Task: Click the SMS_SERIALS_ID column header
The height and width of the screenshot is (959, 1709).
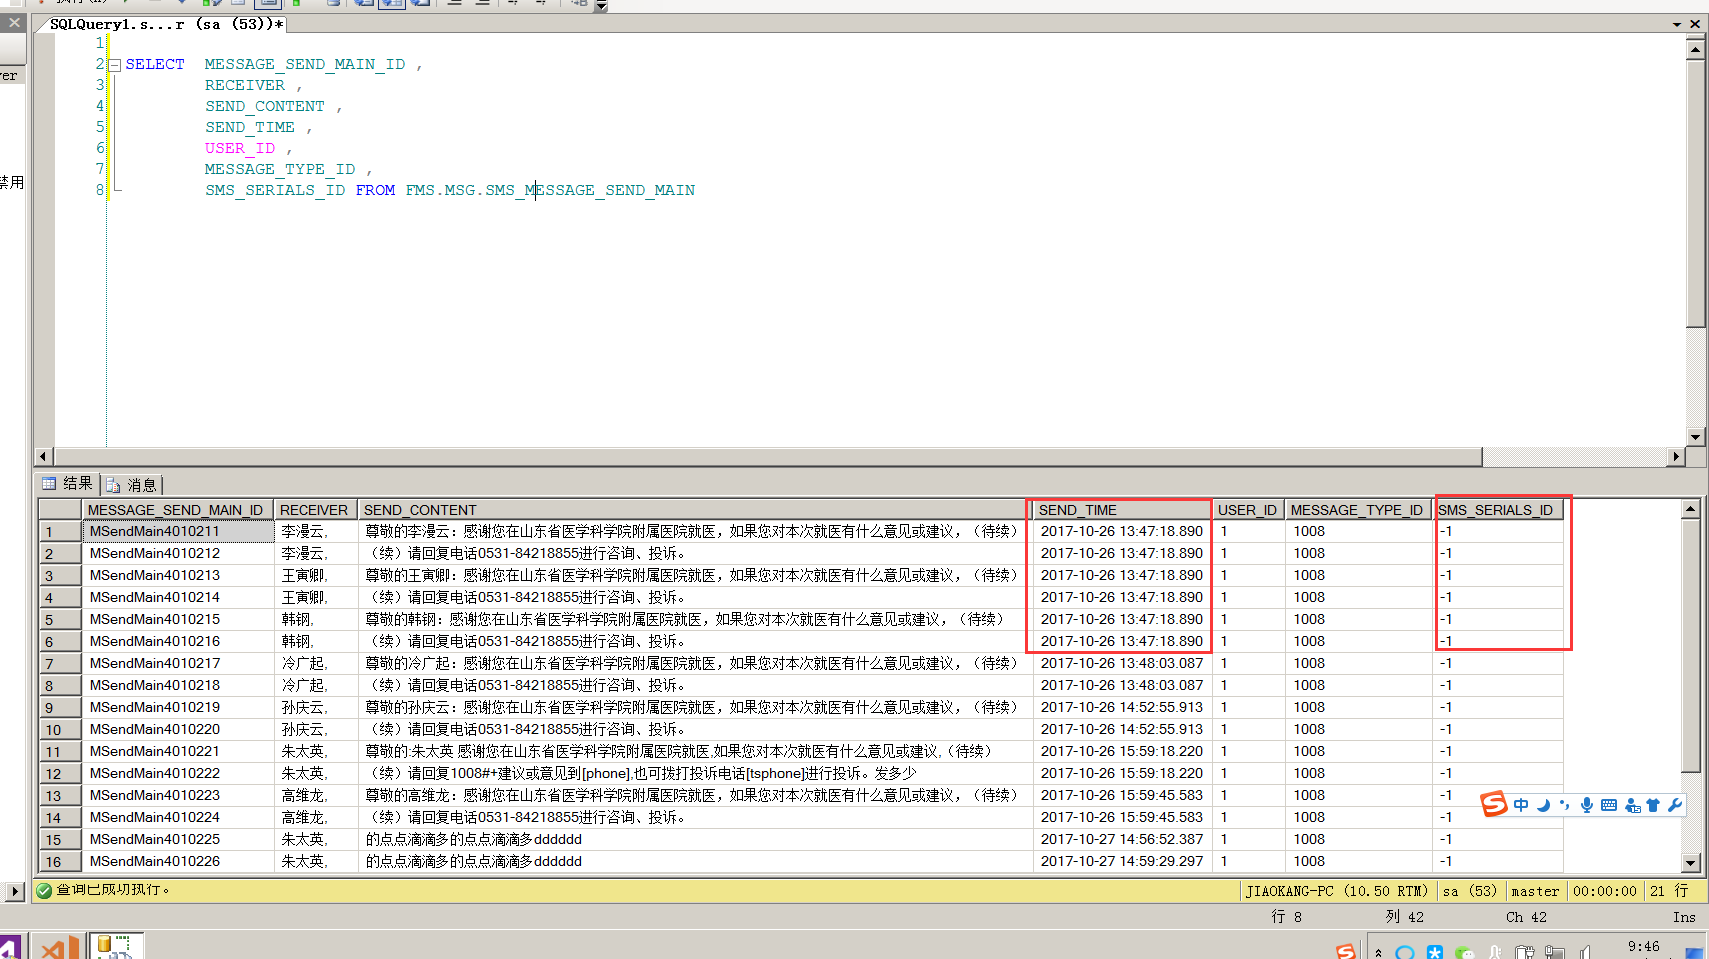Action: [x=1496, y=510]
